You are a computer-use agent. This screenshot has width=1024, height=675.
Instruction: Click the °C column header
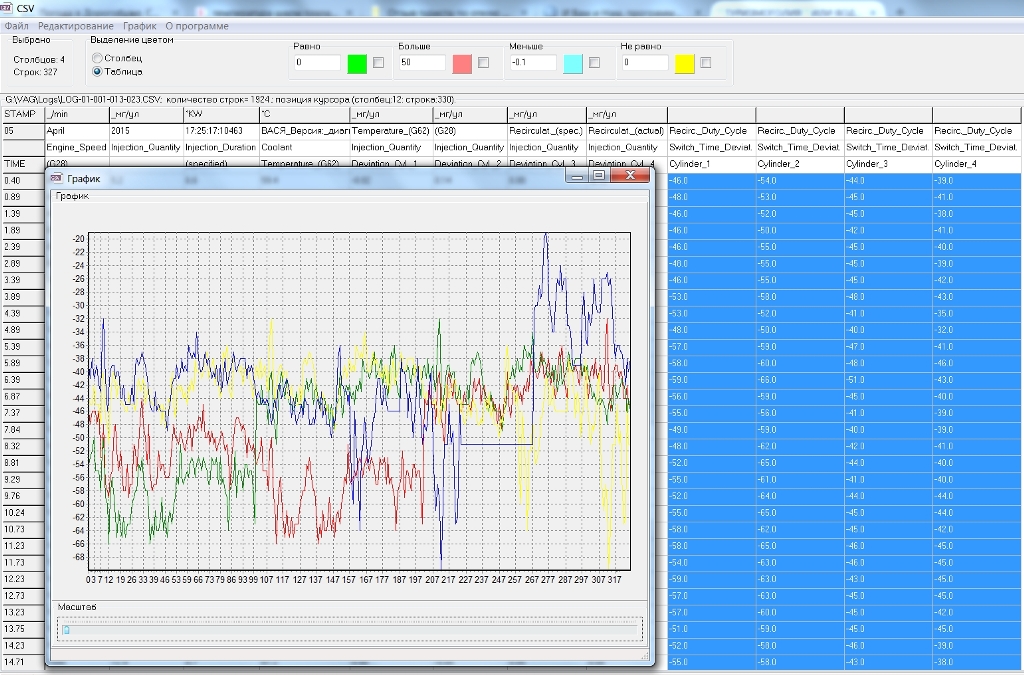coord(304,114)
